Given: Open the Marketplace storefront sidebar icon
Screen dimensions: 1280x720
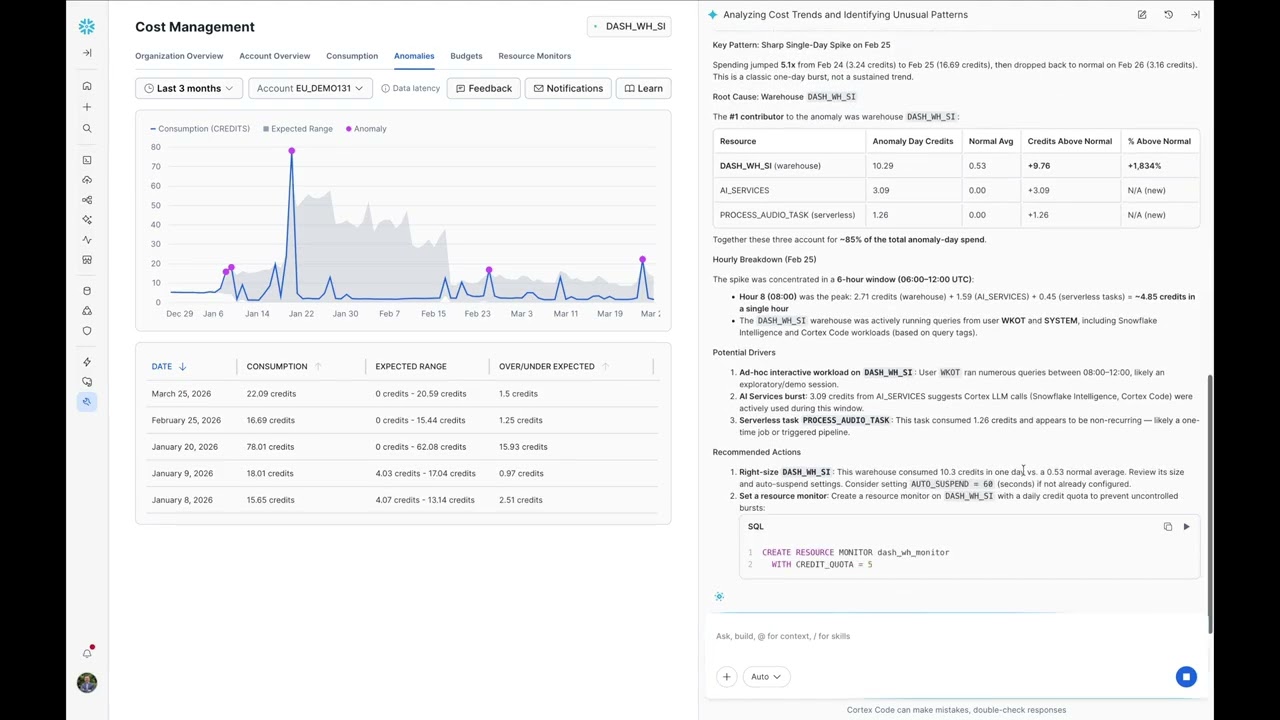Looking at the screenshot, I should (87, 260).
